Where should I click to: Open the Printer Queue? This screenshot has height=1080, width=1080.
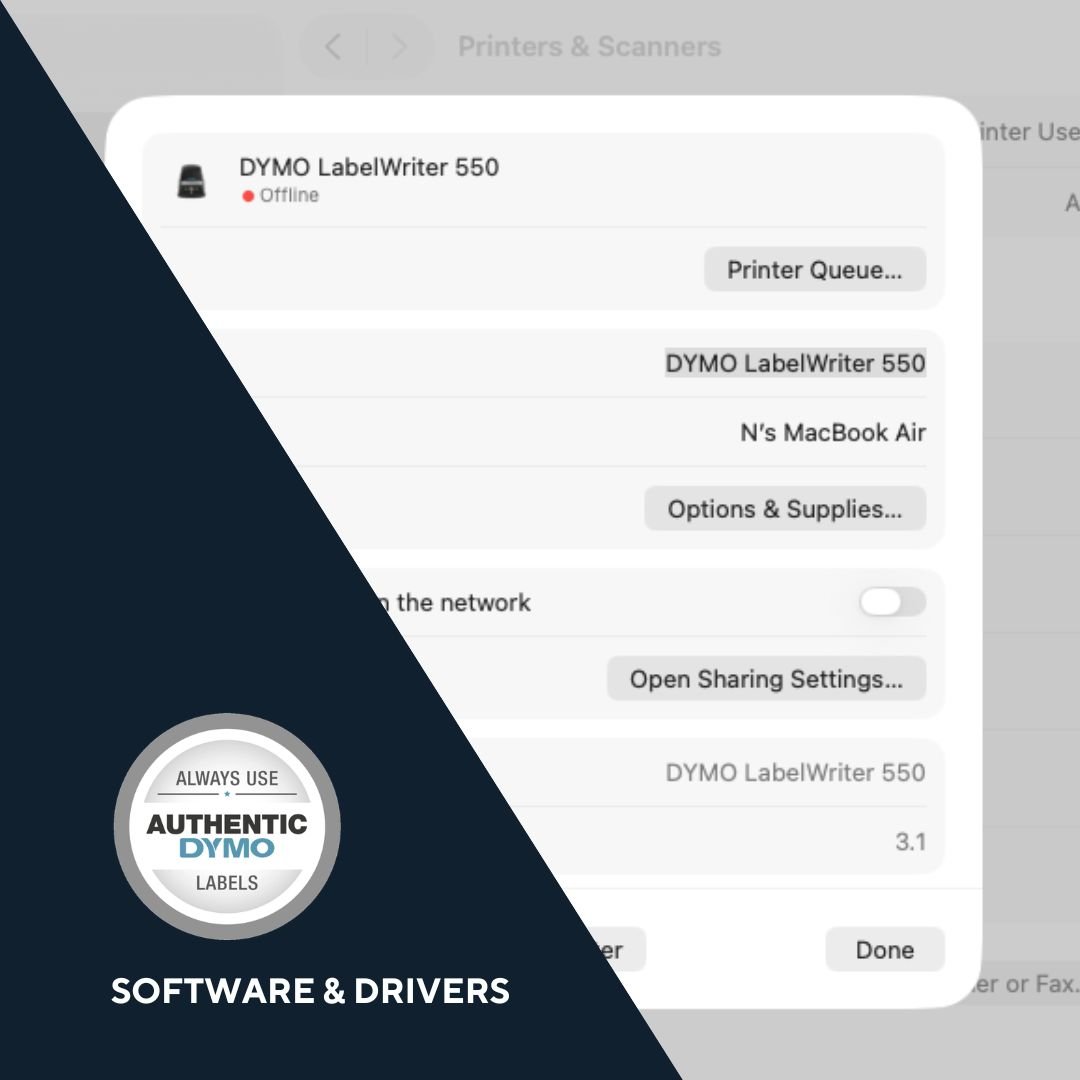tap(815, 269)
